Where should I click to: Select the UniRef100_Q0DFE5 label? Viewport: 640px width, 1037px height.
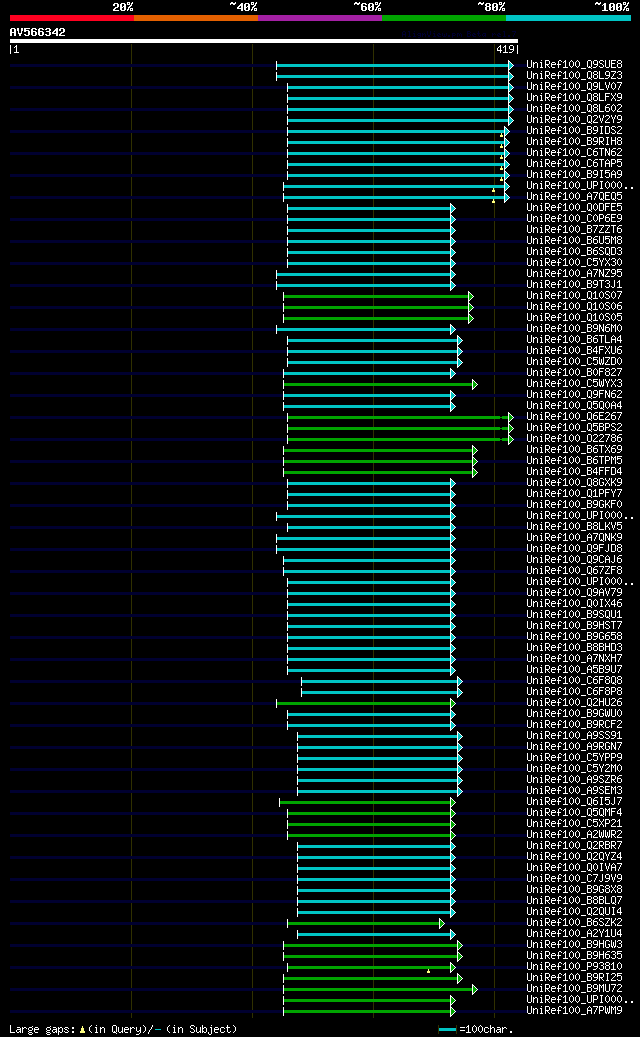click(x=574, y=208)
